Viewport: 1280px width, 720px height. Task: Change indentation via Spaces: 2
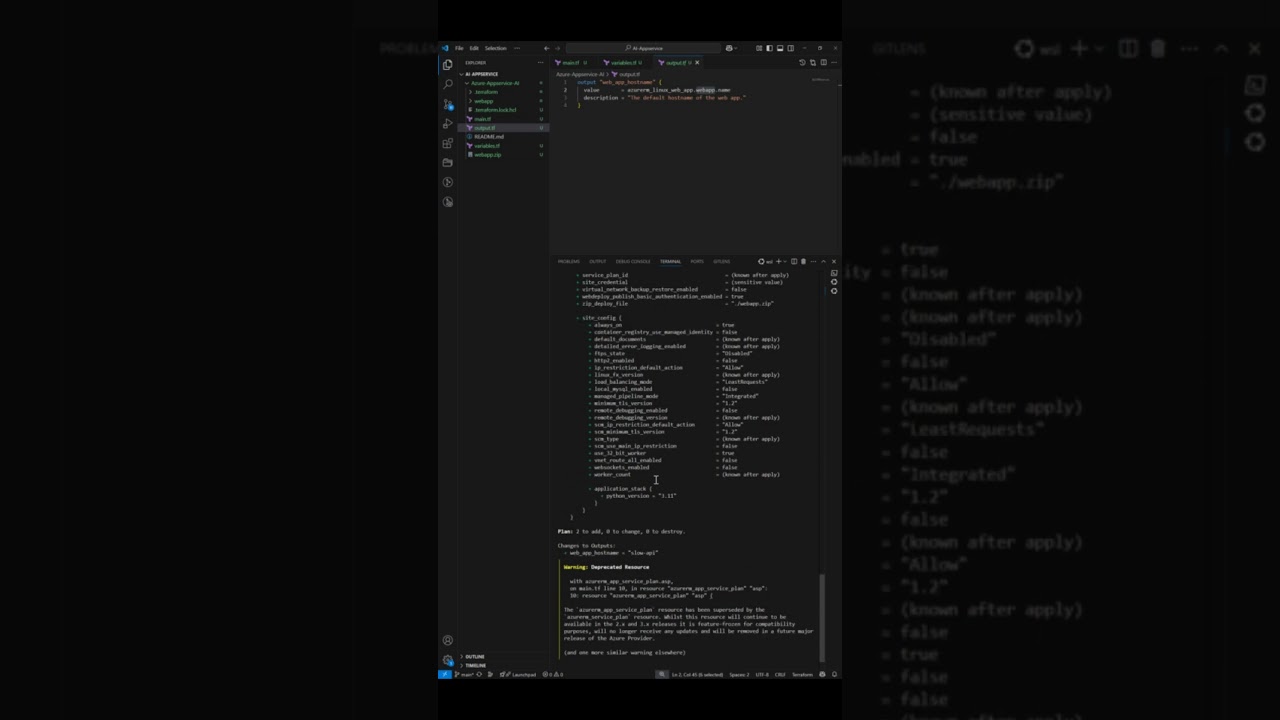click(x=739, y=674)
